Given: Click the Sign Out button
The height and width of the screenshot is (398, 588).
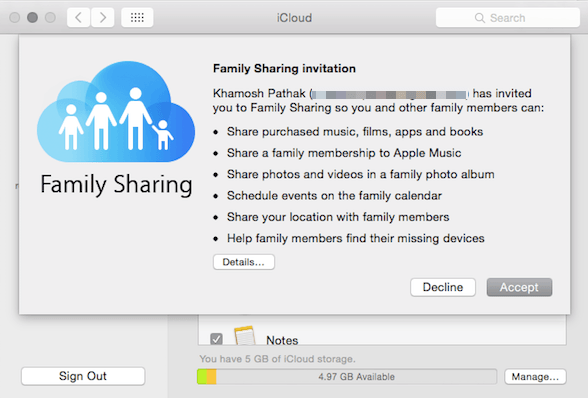Looking at the screenshot, I should [83, 376].
